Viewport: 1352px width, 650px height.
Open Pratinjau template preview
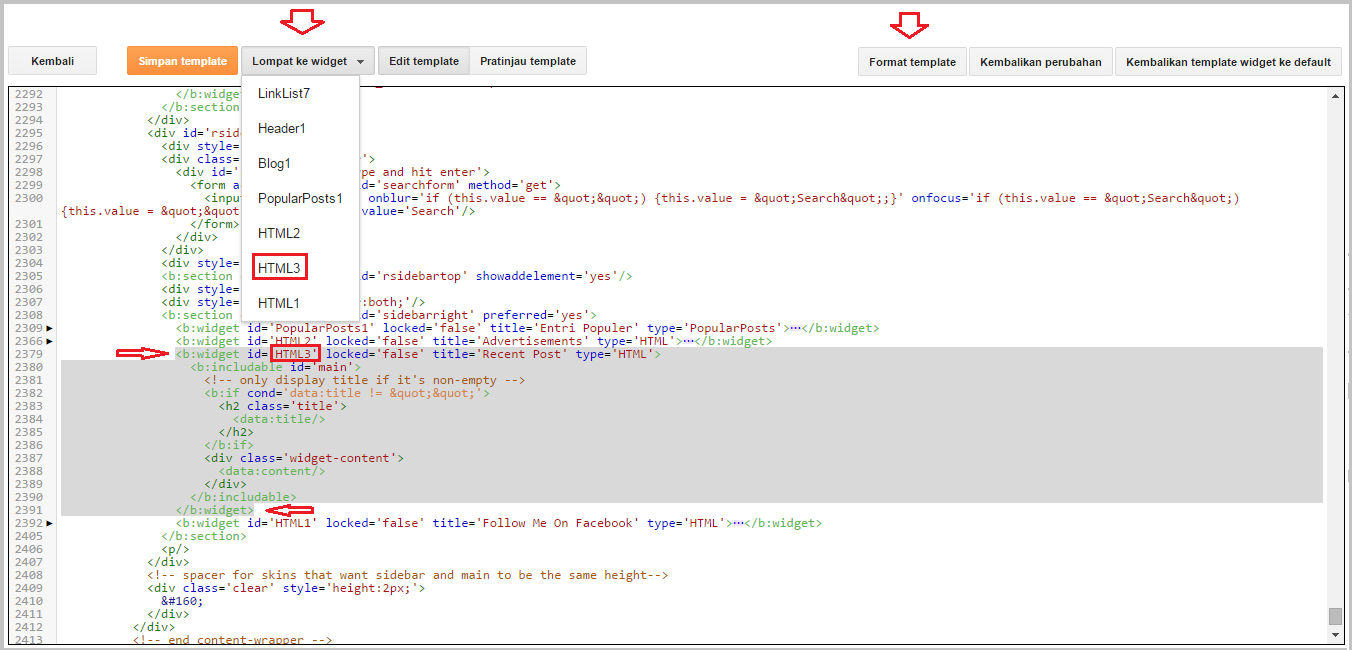point(528,60)
